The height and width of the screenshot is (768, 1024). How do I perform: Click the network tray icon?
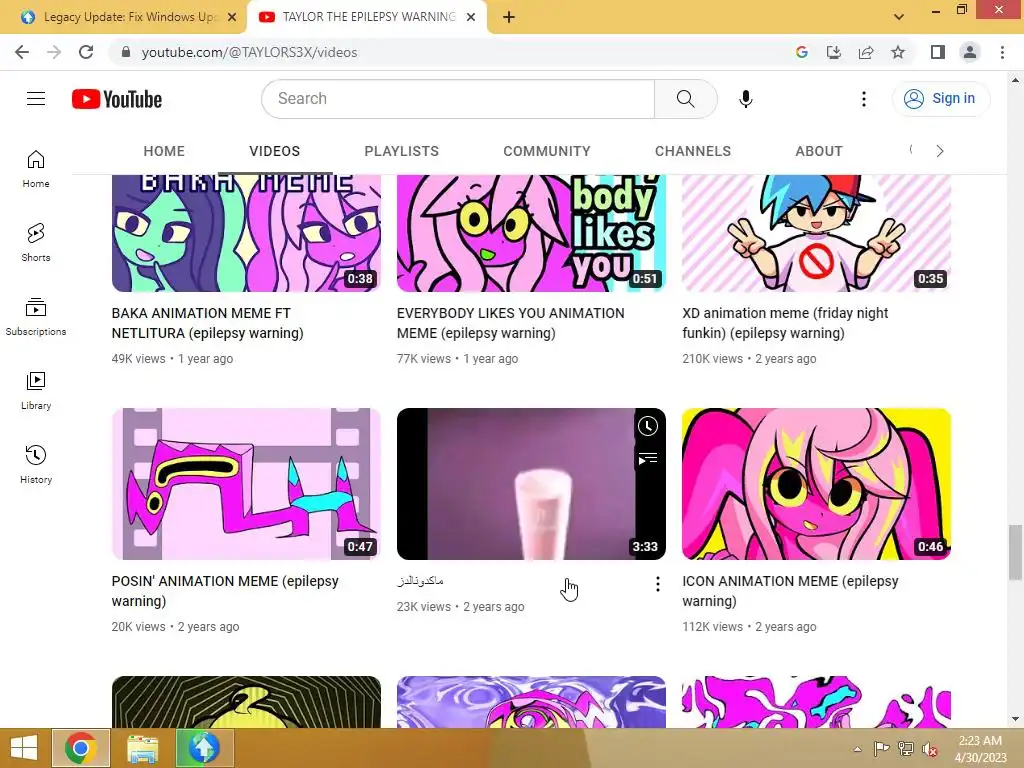click(x=906, y=749)
